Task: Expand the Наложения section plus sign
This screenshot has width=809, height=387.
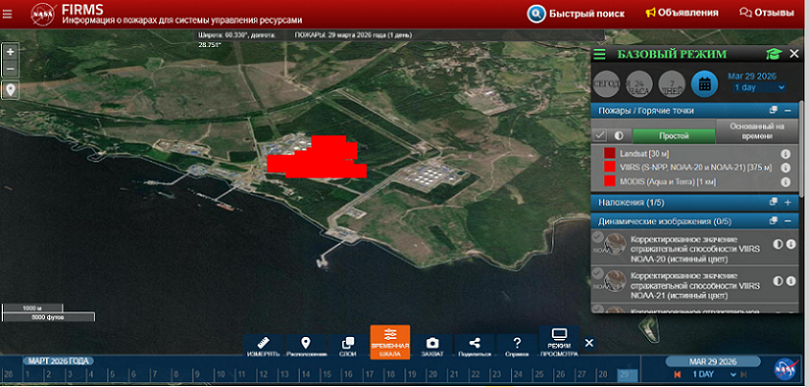Action: 787,202
